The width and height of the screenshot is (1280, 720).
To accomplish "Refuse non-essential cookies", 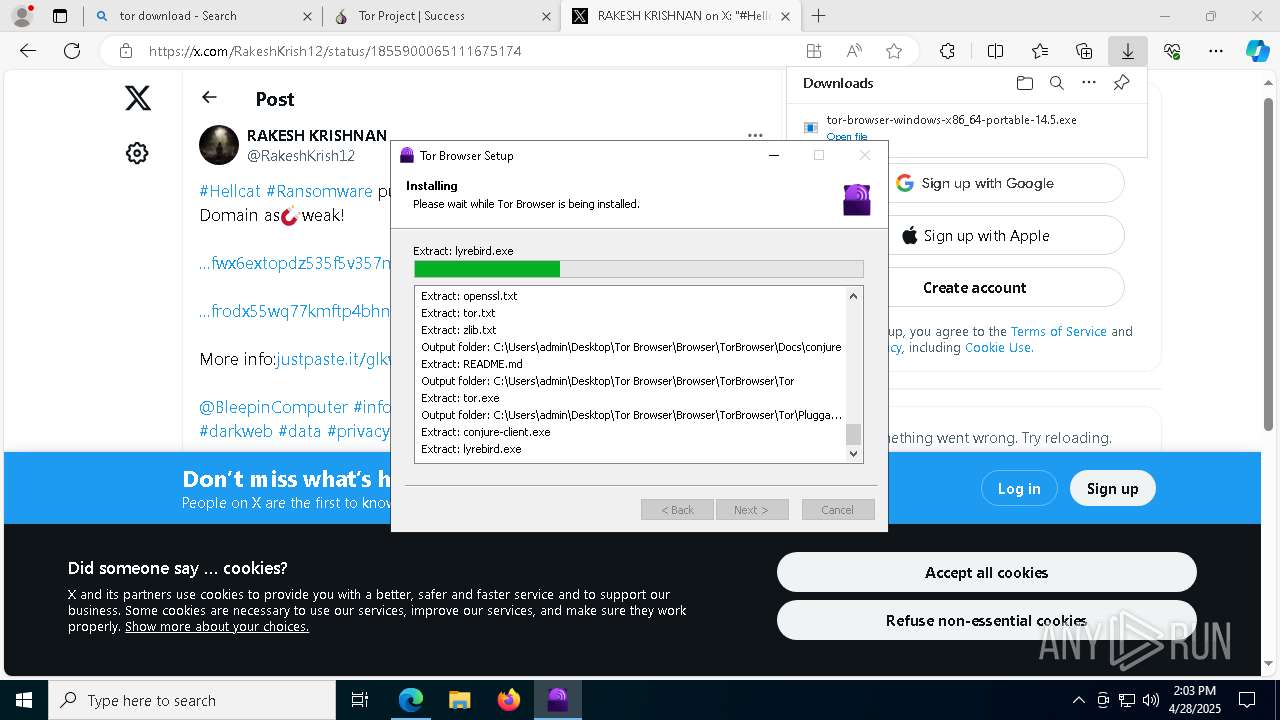I will (986, 620).
